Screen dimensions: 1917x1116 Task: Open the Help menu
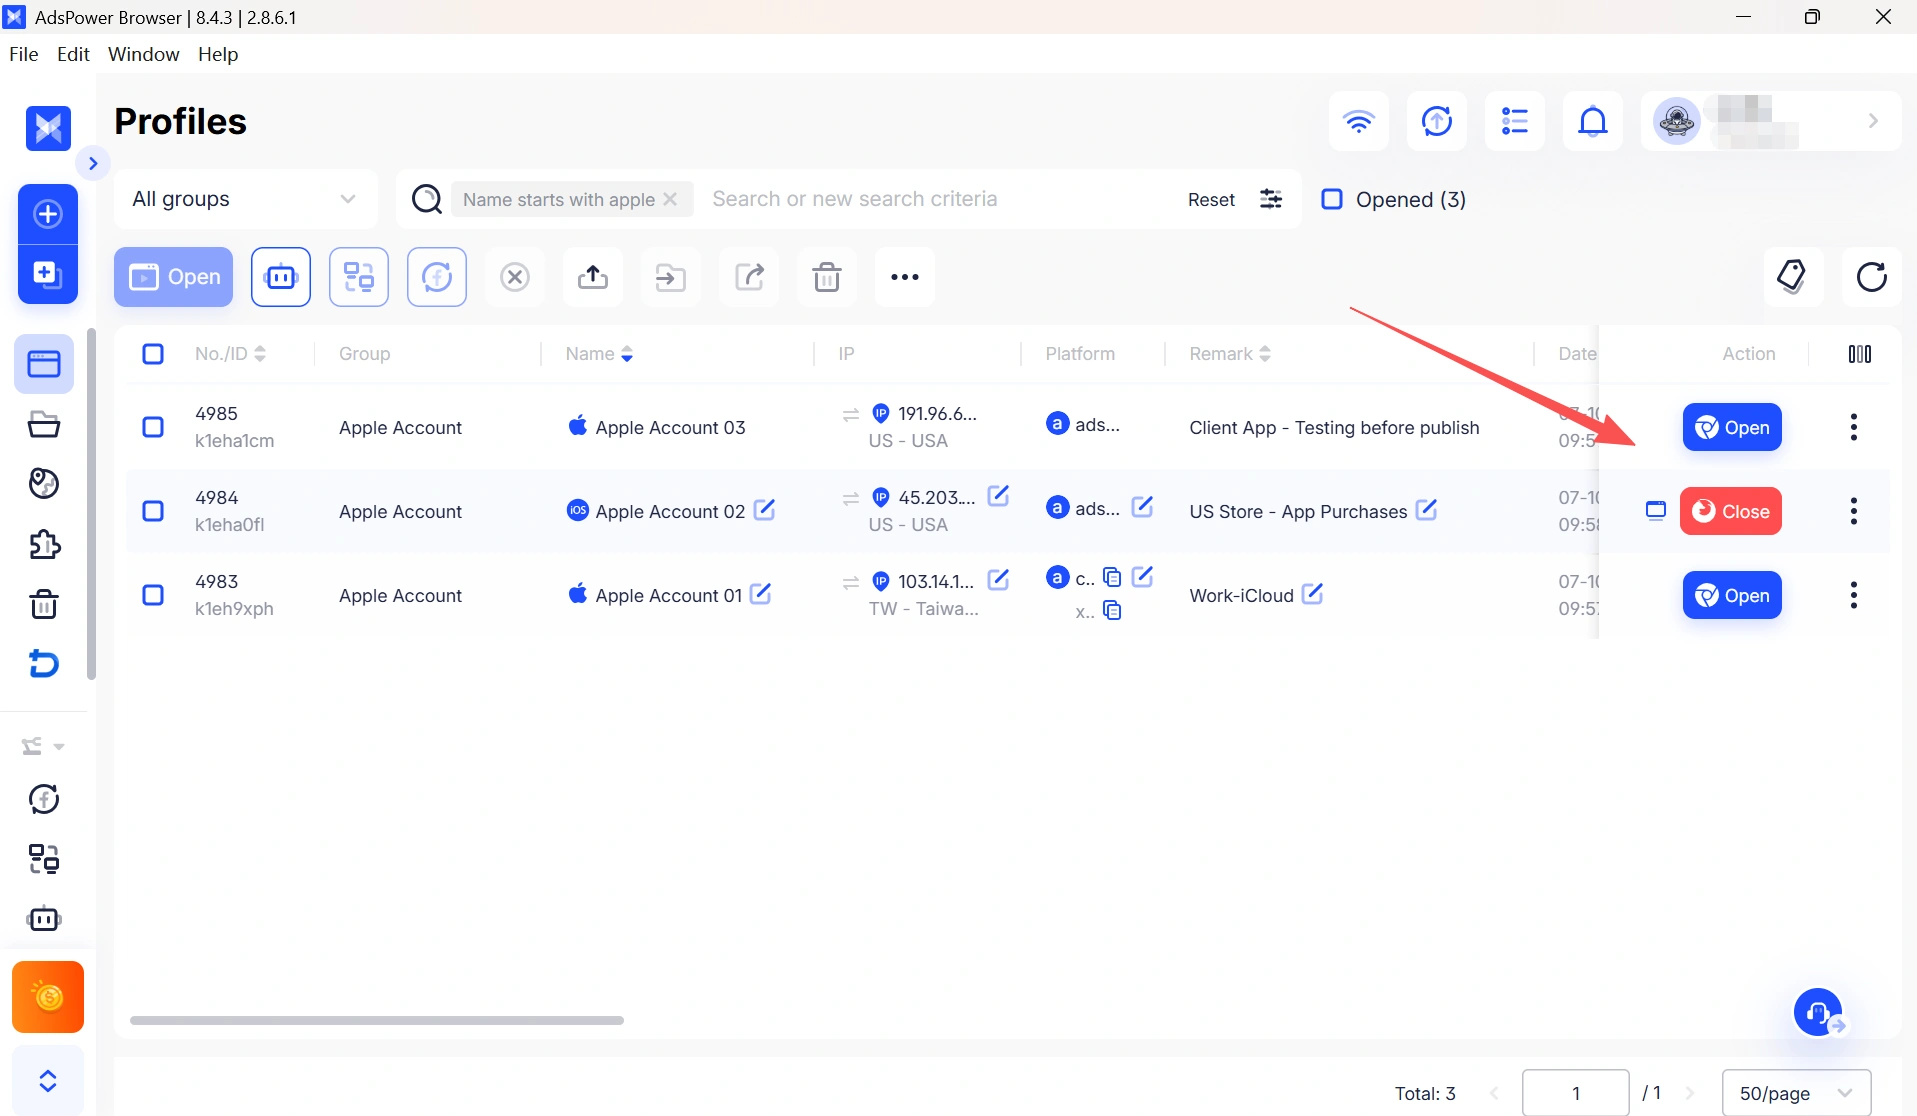point(218,54)
